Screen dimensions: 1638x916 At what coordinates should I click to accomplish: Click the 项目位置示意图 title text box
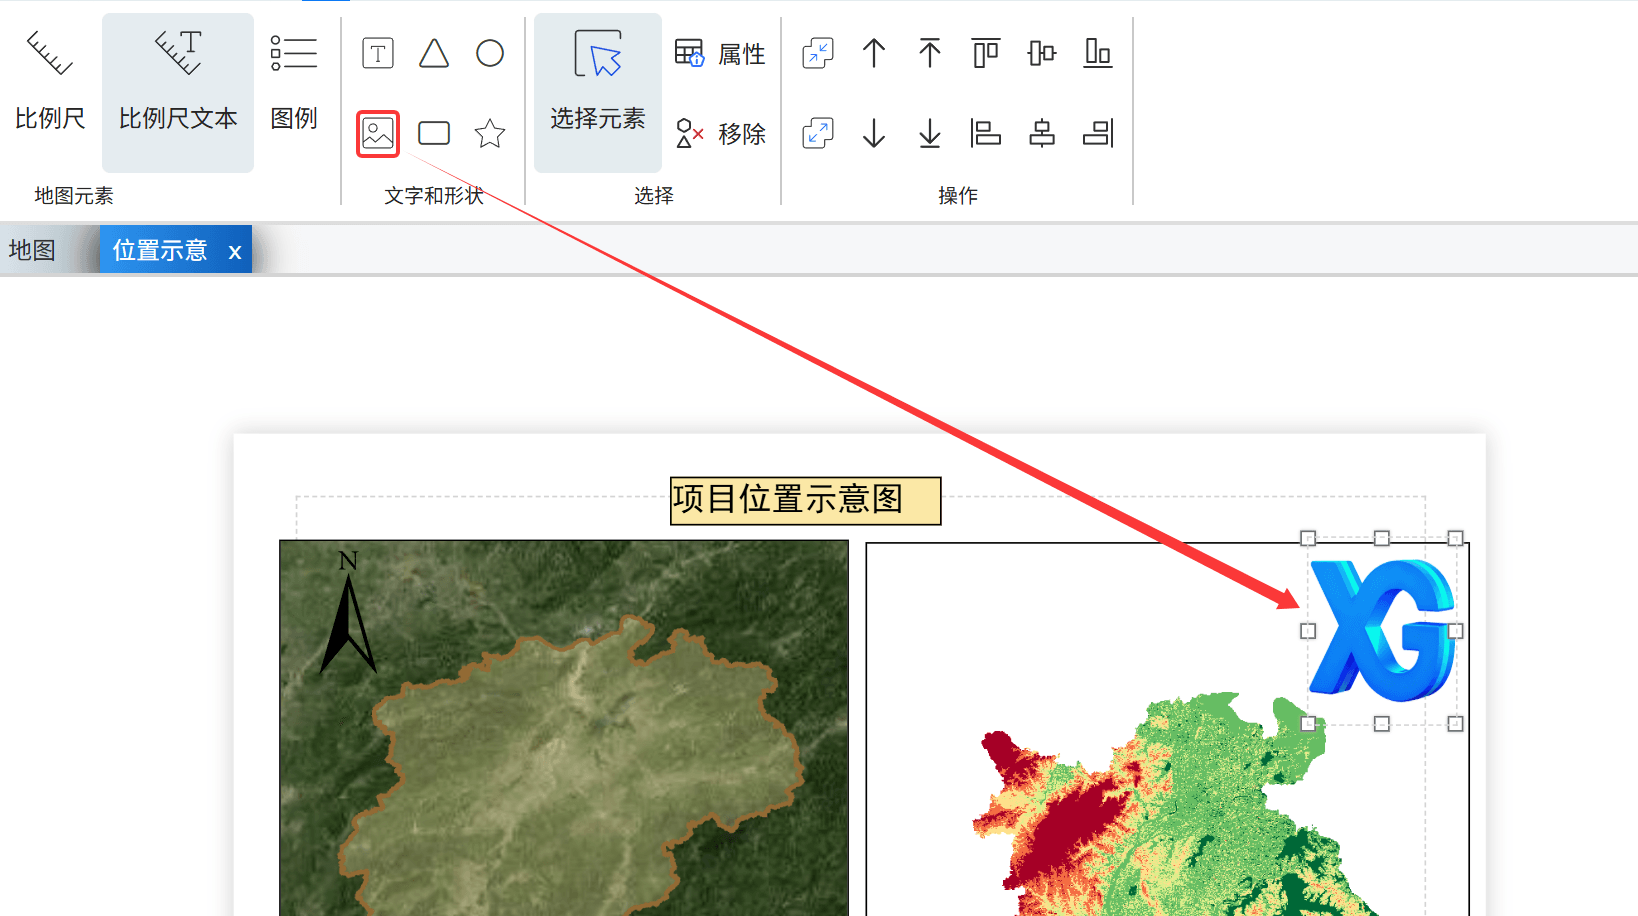tap(805, 500)
